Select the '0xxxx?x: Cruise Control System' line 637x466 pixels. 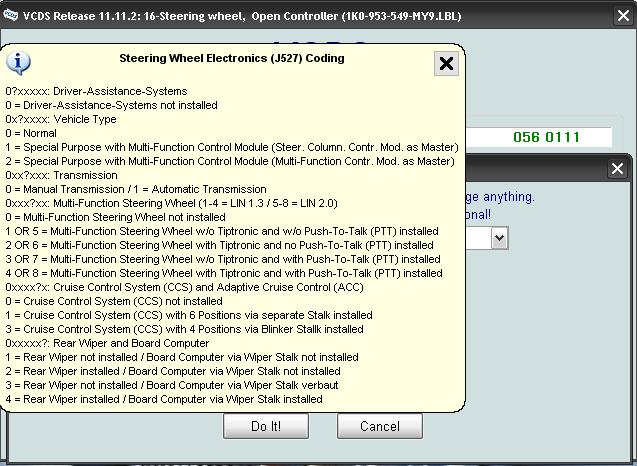[x=184, y=287]
